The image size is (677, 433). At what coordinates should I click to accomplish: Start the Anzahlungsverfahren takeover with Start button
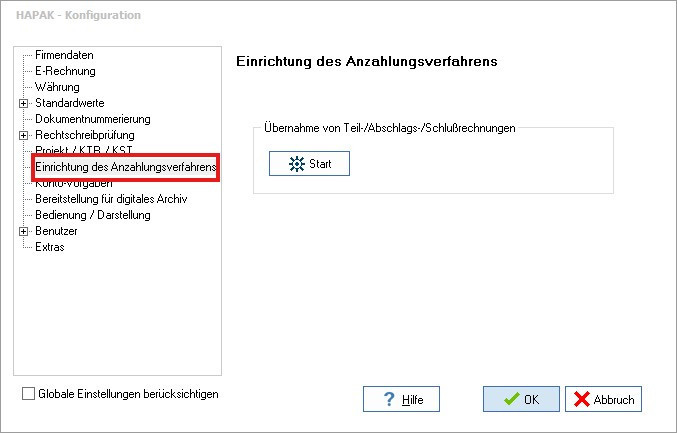[x=309, y=164]
